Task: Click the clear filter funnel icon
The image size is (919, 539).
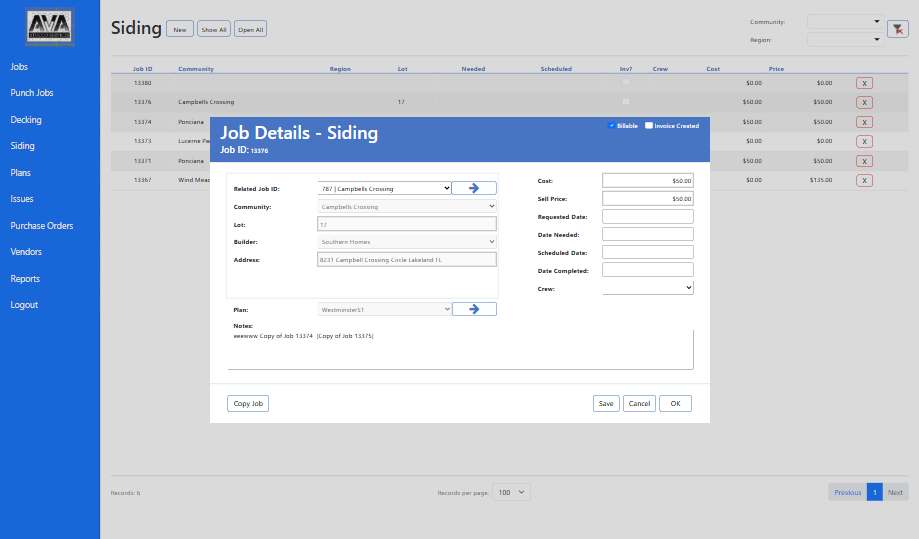Action: (x=897, y=29)
